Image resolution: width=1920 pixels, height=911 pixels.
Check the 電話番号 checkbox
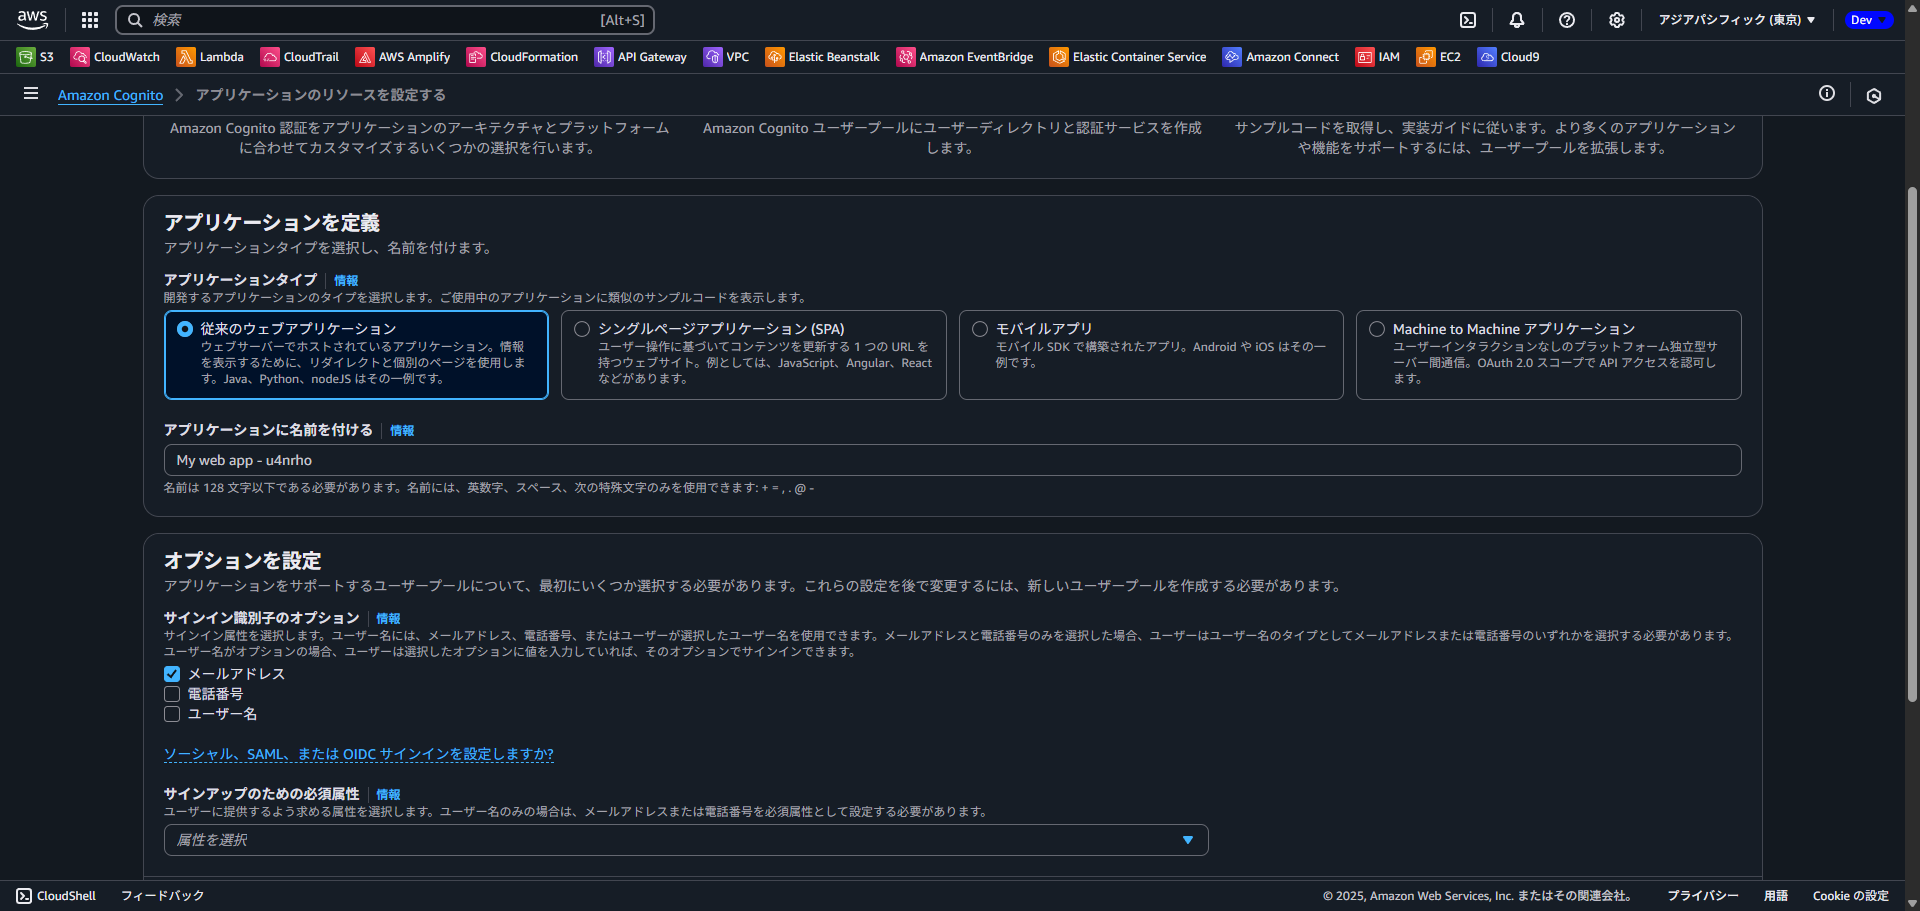(x=172, y=694)
